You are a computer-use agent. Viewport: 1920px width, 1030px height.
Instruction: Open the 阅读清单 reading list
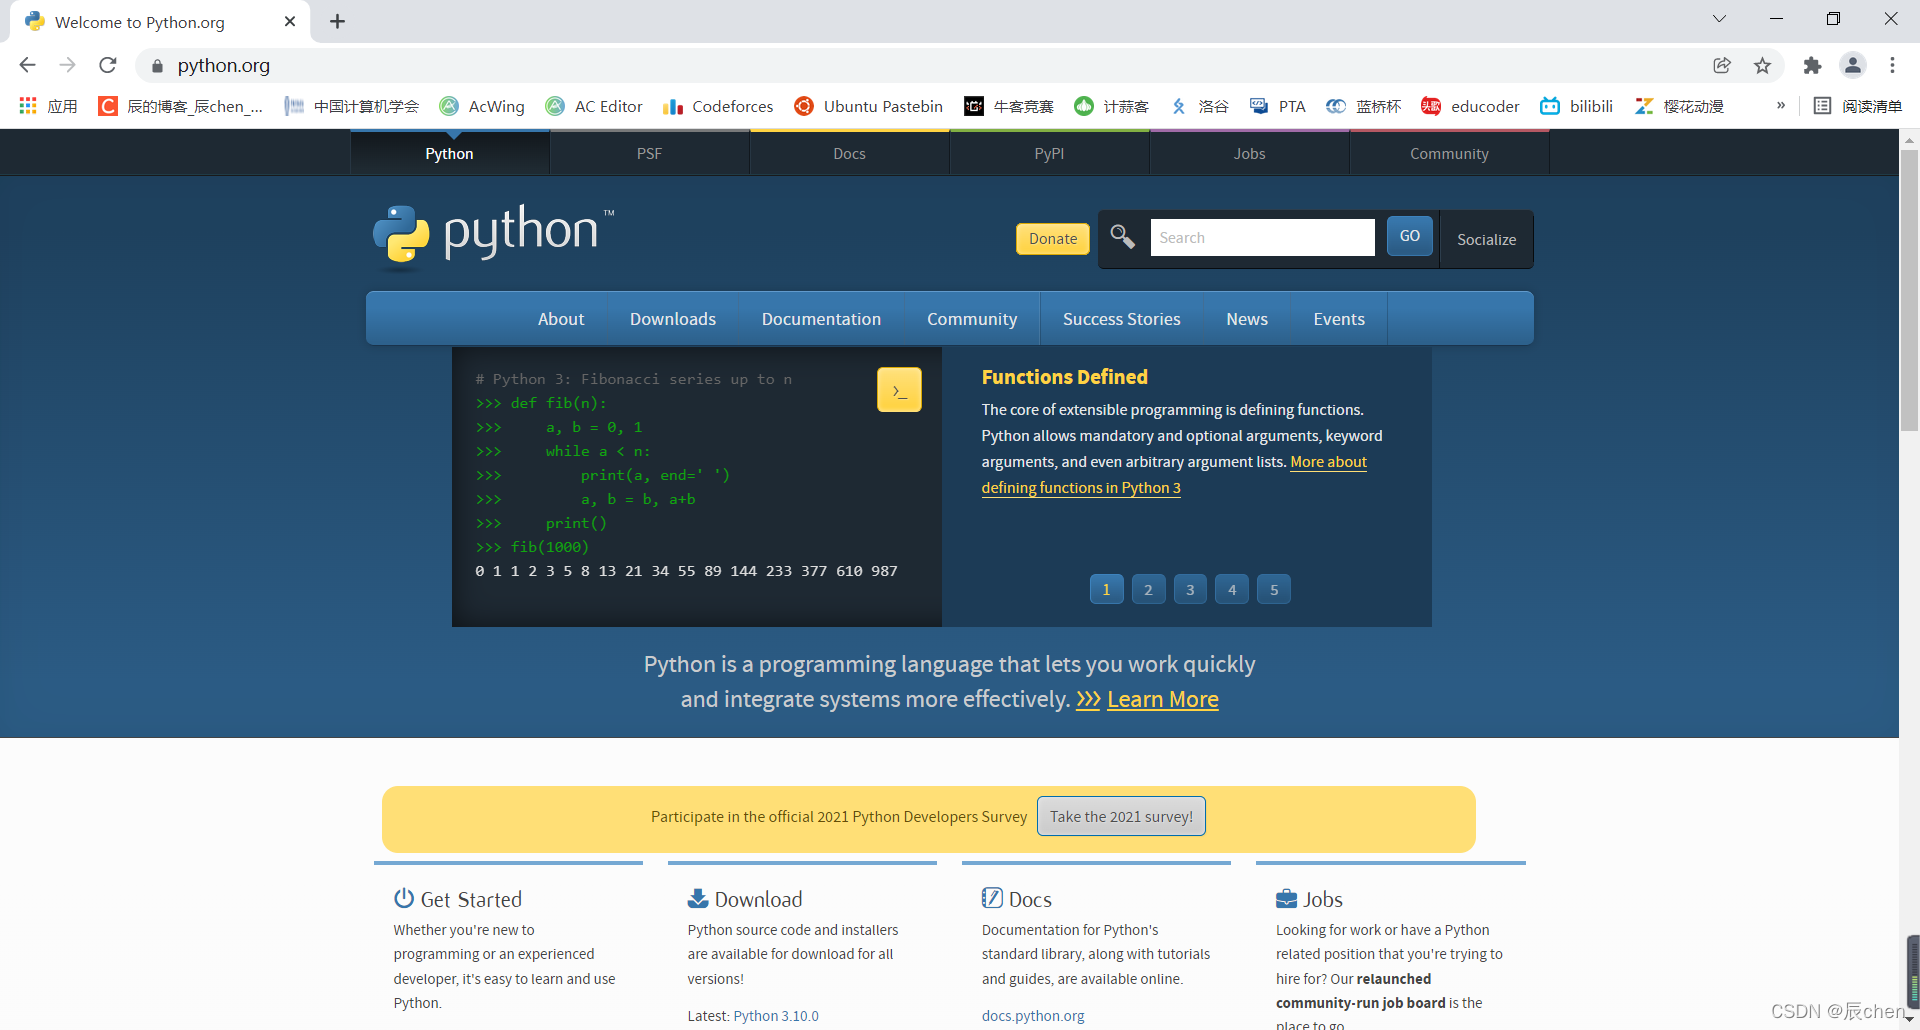1858,106
